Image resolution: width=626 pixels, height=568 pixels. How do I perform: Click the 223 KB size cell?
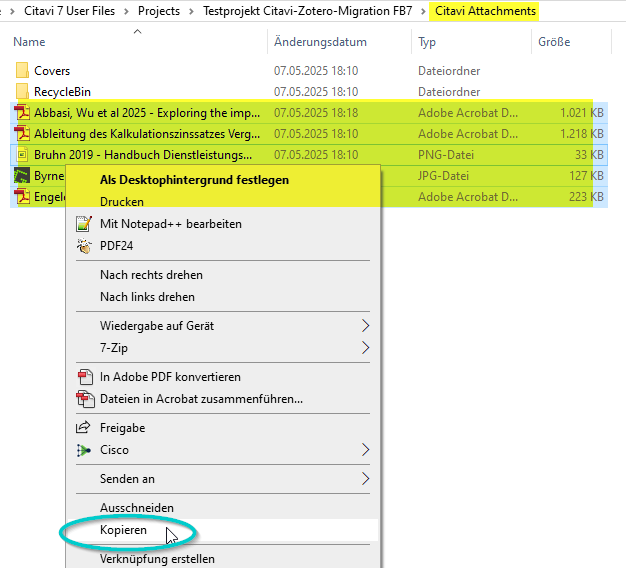586,197
